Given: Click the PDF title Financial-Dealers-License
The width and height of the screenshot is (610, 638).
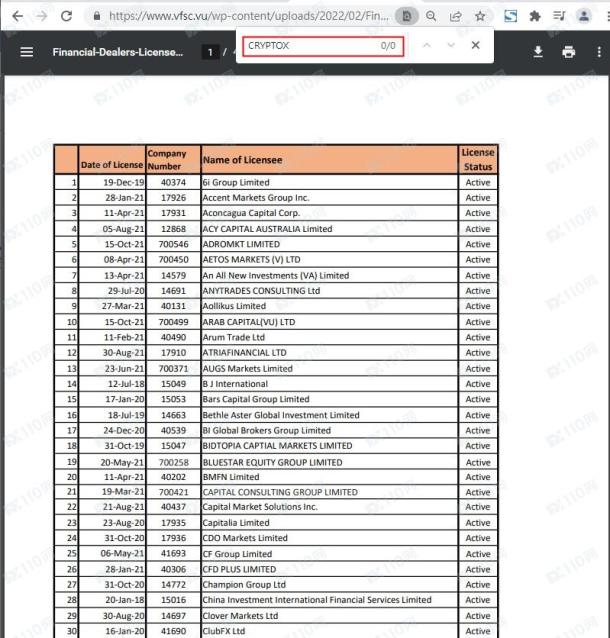Looking at the screenshot, I should (x=118, y=52).
